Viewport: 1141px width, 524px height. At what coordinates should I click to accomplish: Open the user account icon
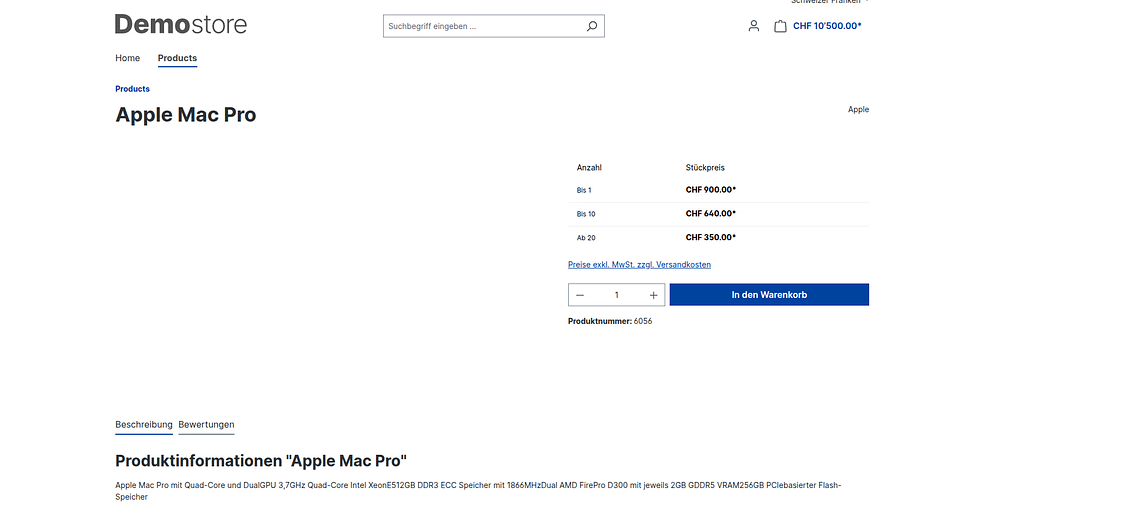[x=754, y=26]
